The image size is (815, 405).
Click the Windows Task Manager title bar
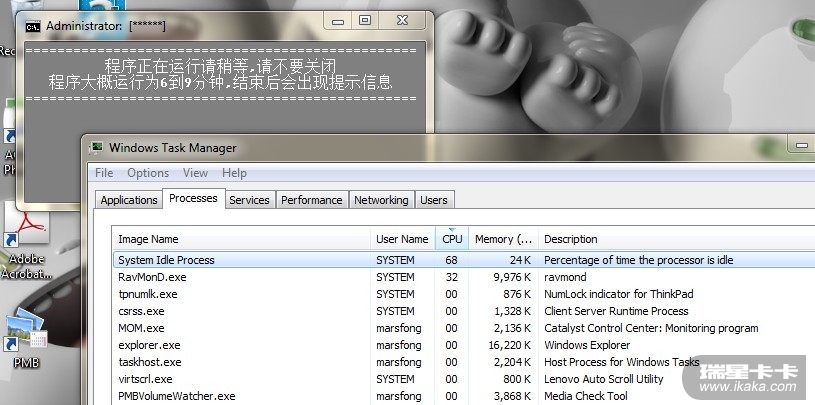pos(448,148)
